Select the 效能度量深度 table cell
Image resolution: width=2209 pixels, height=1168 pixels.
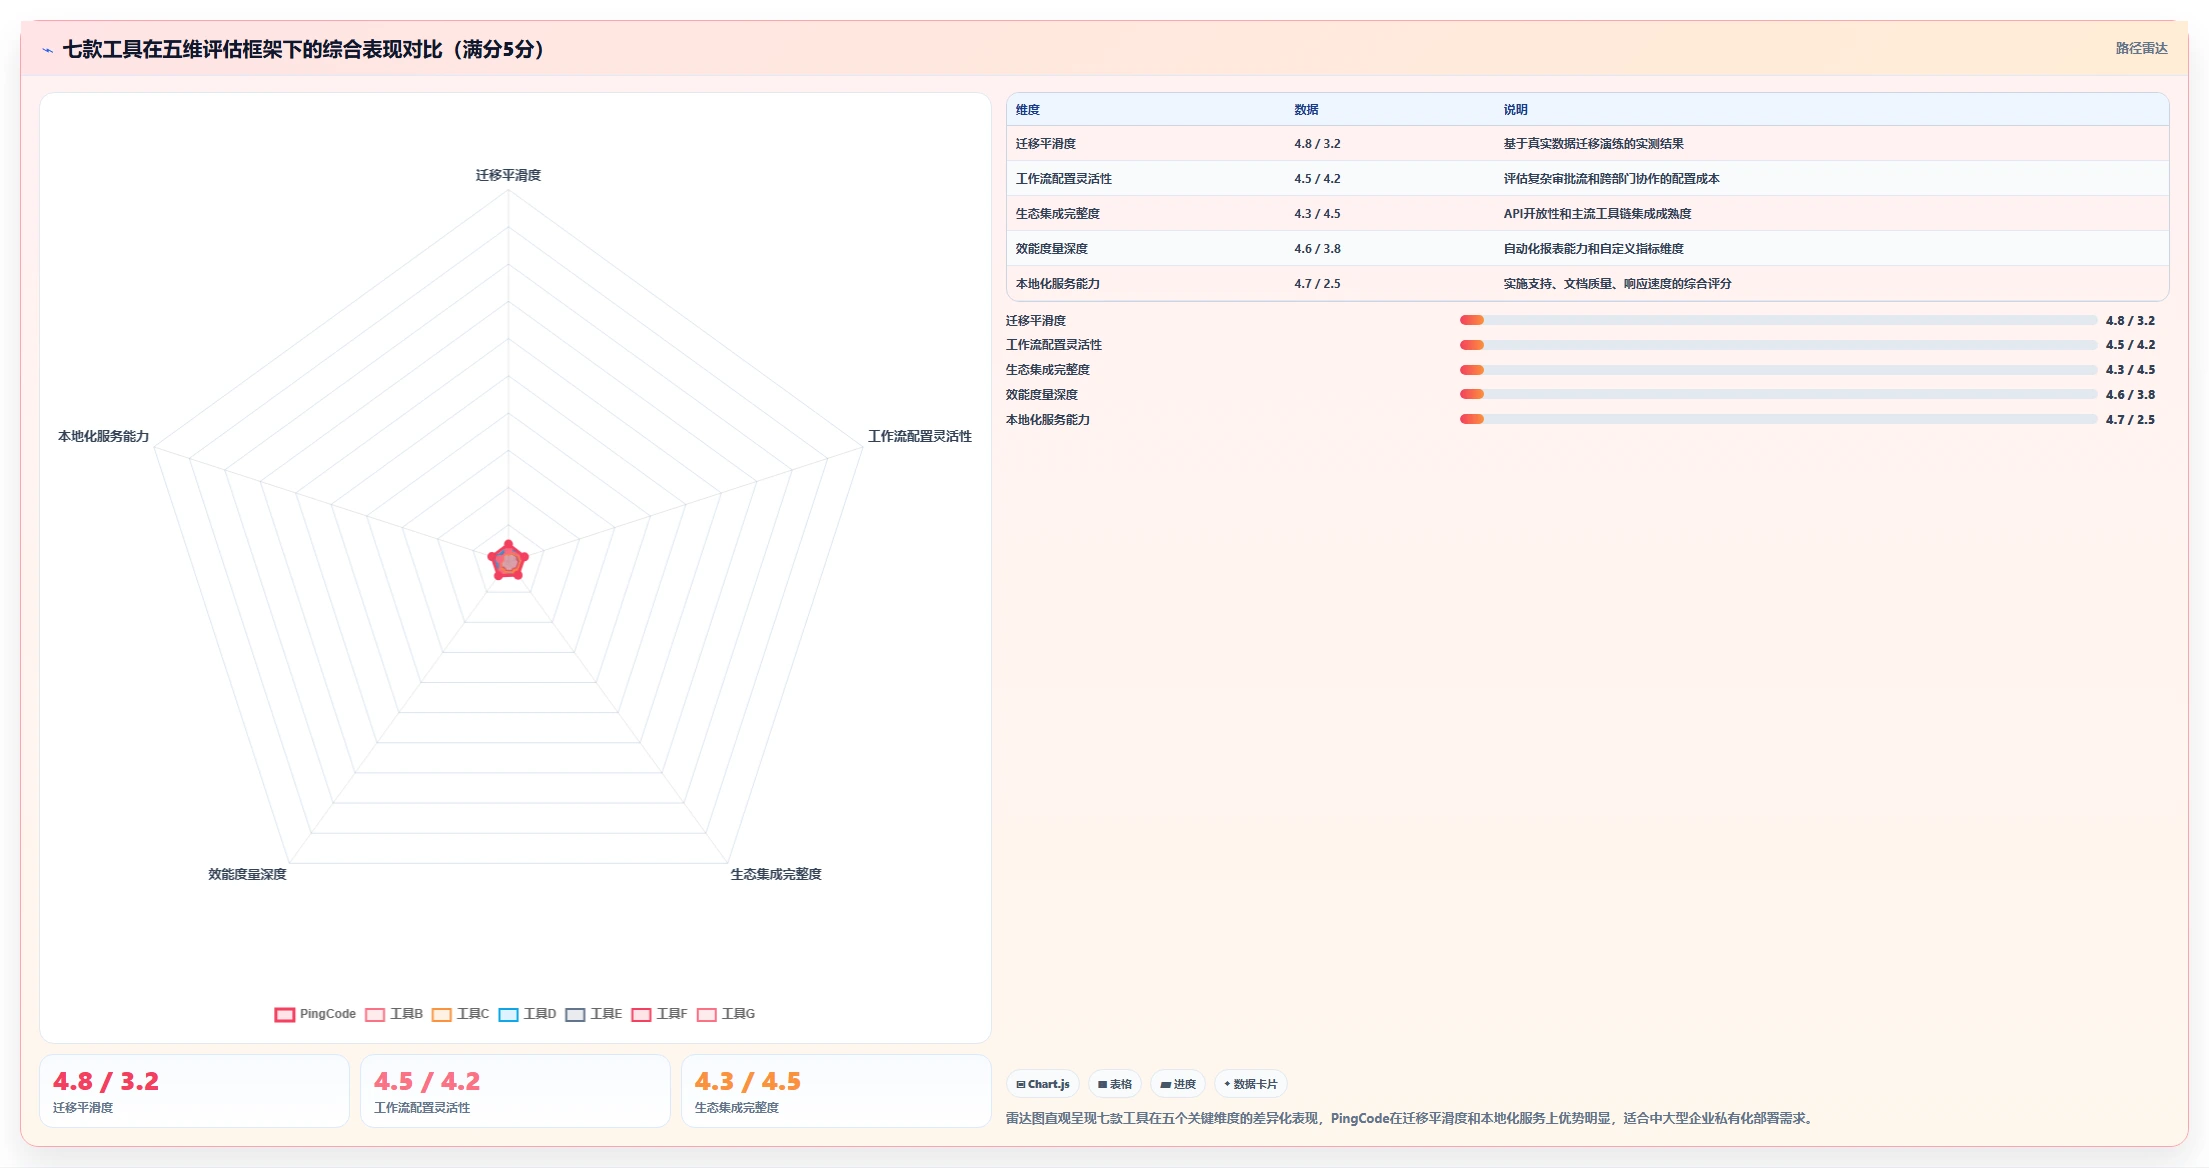1052,249
